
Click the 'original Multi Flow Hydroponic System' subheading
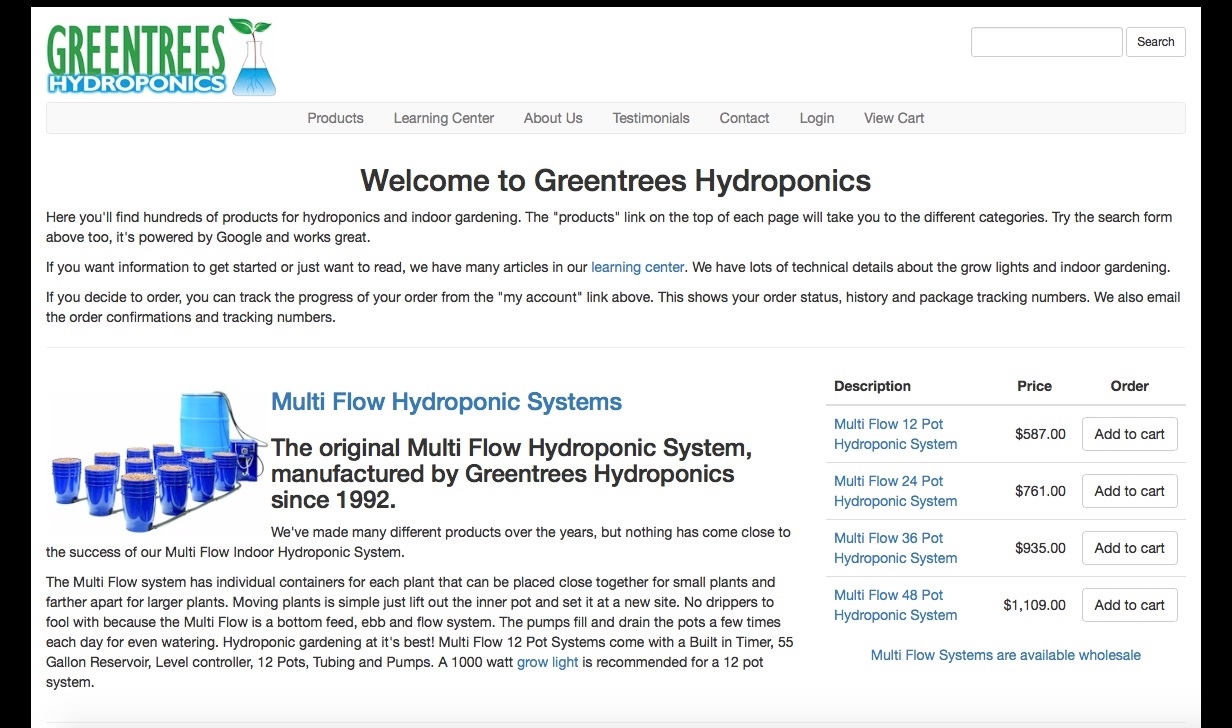point(511,473)
